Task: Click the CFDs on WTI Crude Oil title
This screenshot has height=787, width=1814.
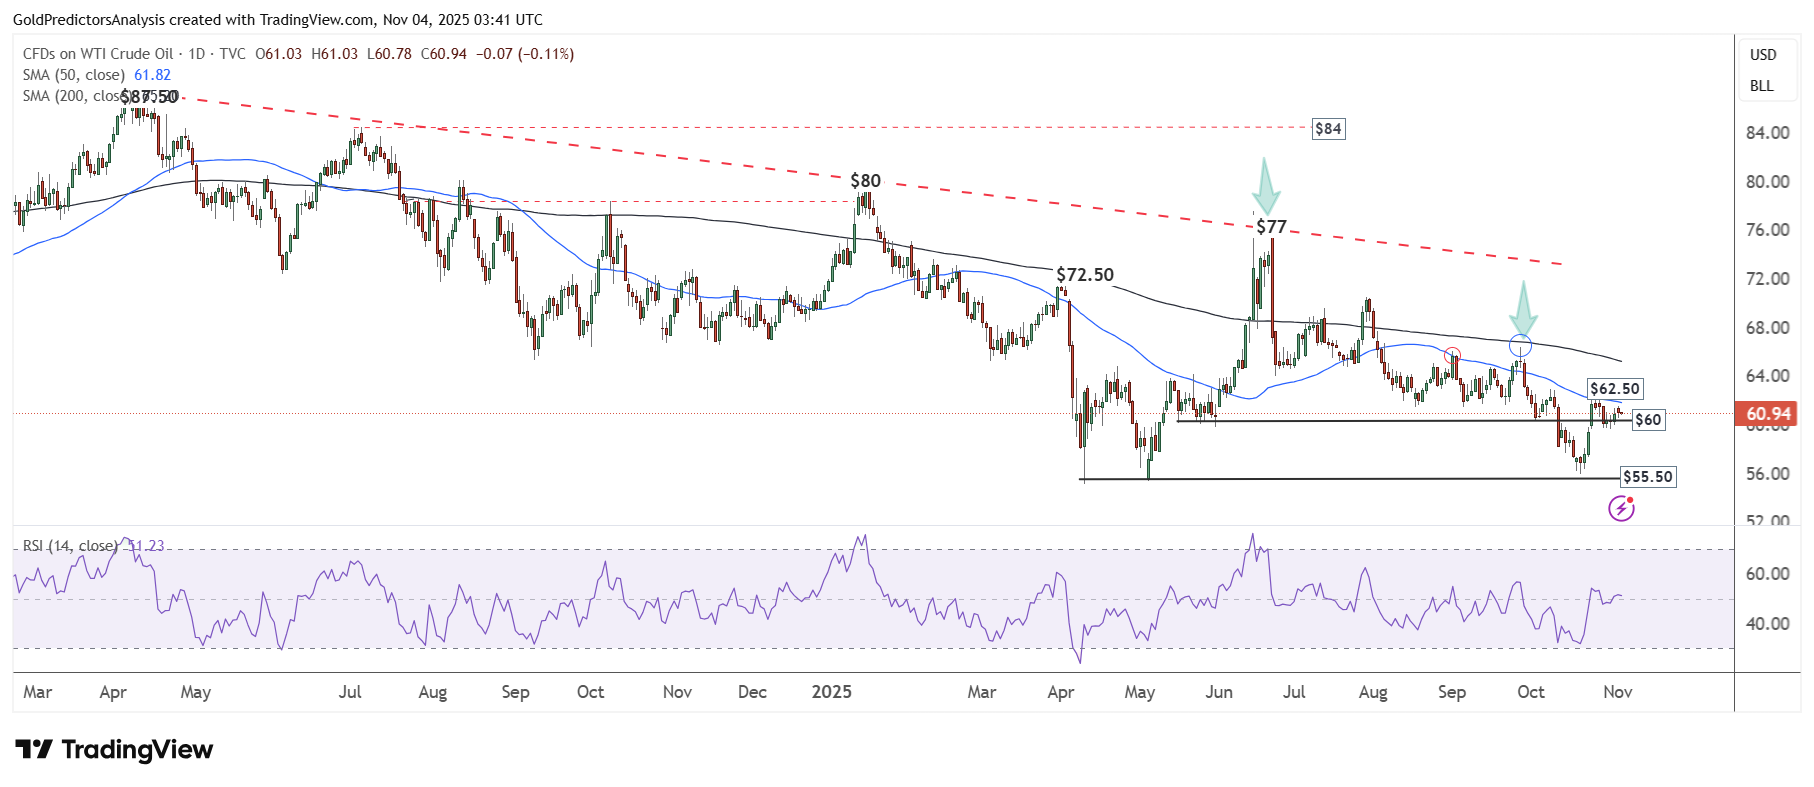Action: click(x=98, y=54)
